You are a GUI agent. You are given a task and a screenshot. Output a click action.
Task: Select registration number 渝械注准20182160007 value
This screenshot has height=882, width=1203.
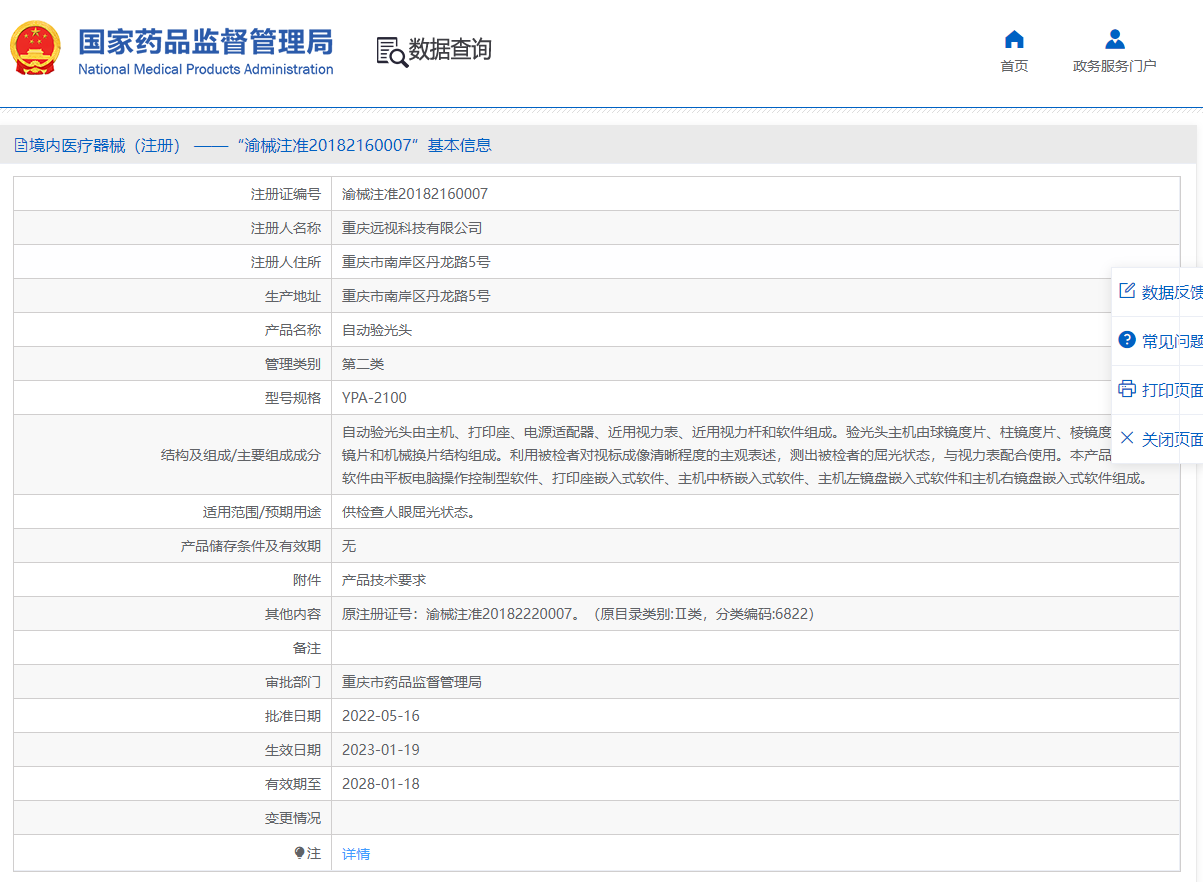[415, 194]
